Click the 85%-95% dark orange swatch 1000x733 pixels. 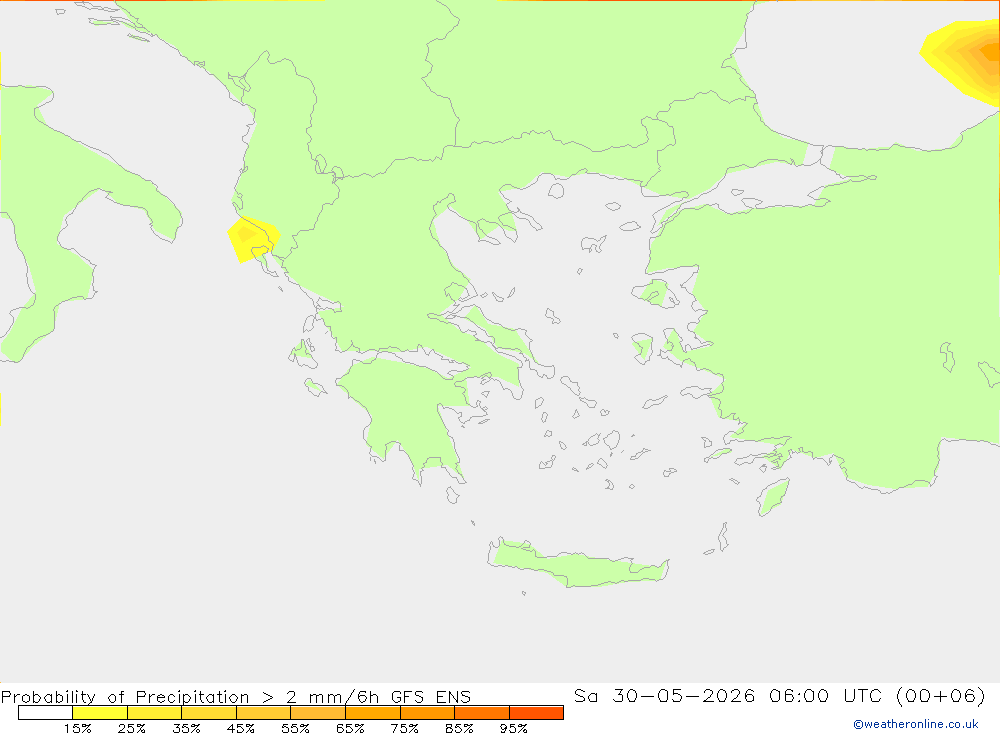click(482, 712)
